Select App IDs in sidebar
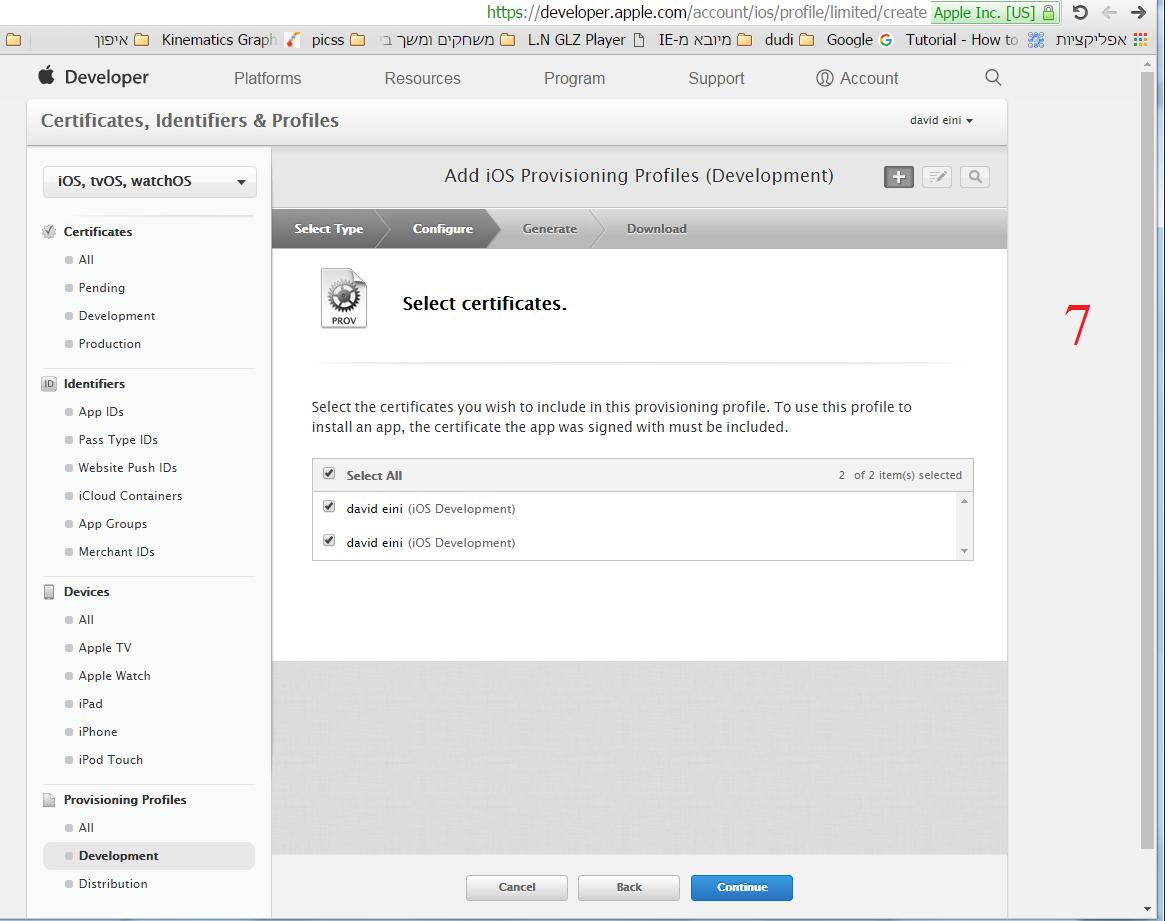This screenshot has width=1169, height=921. [x=101, y=412]
